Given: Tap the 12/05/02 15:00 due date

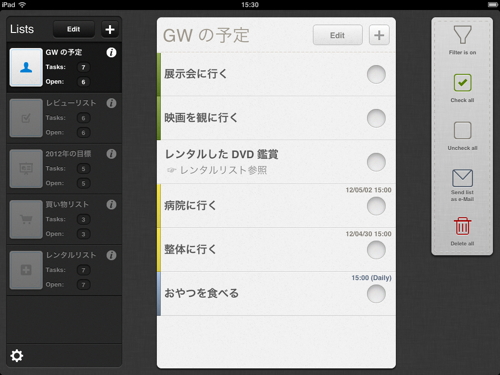Looking at the screenshot, I should [x=368, y=190].
